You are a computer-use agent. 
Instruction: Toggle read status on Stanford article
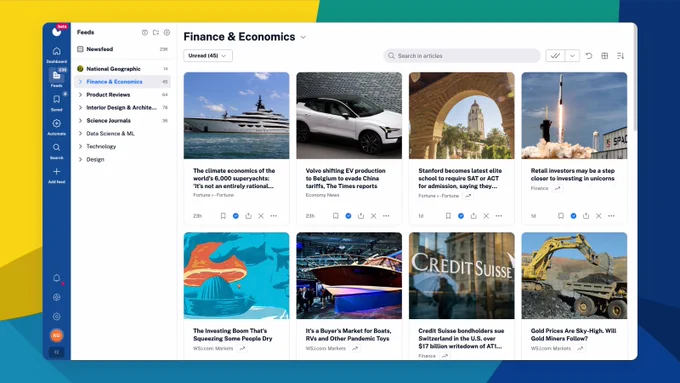pos(461,216)
